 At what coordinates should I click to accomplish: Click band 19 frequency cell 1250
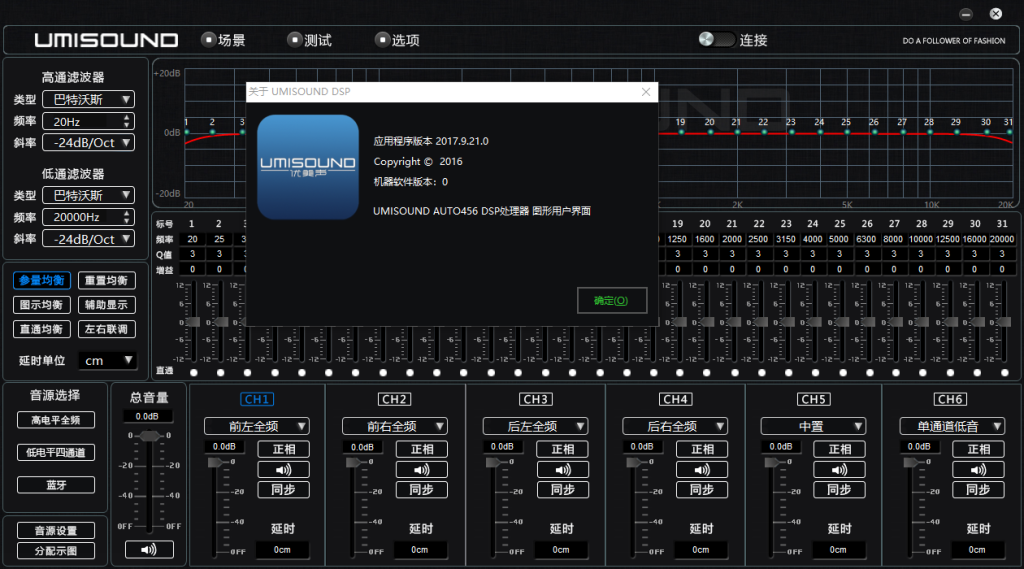pyautogui.click(x=677, y=239)
